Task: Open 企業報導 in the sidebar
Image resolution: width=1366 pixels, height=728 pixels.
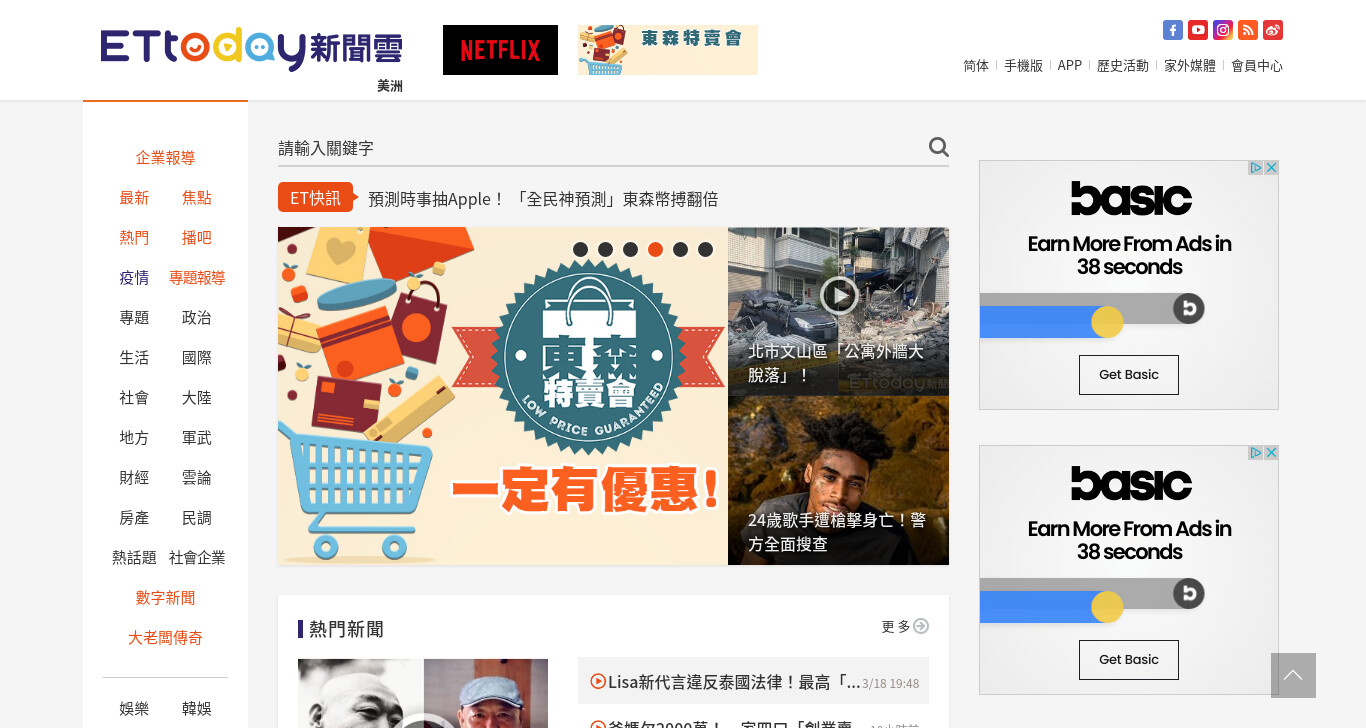Action: (165, 157)
